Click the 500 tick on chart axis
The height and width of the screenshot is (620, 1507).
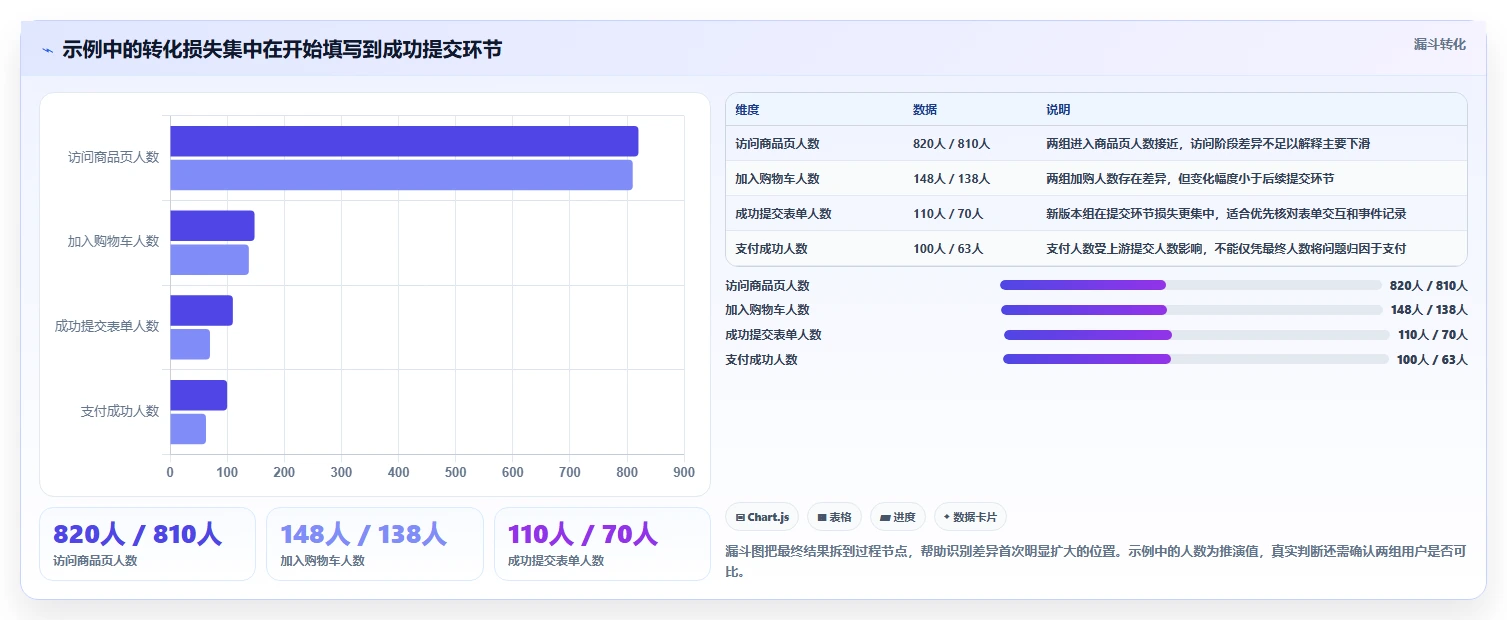(456, 472)
